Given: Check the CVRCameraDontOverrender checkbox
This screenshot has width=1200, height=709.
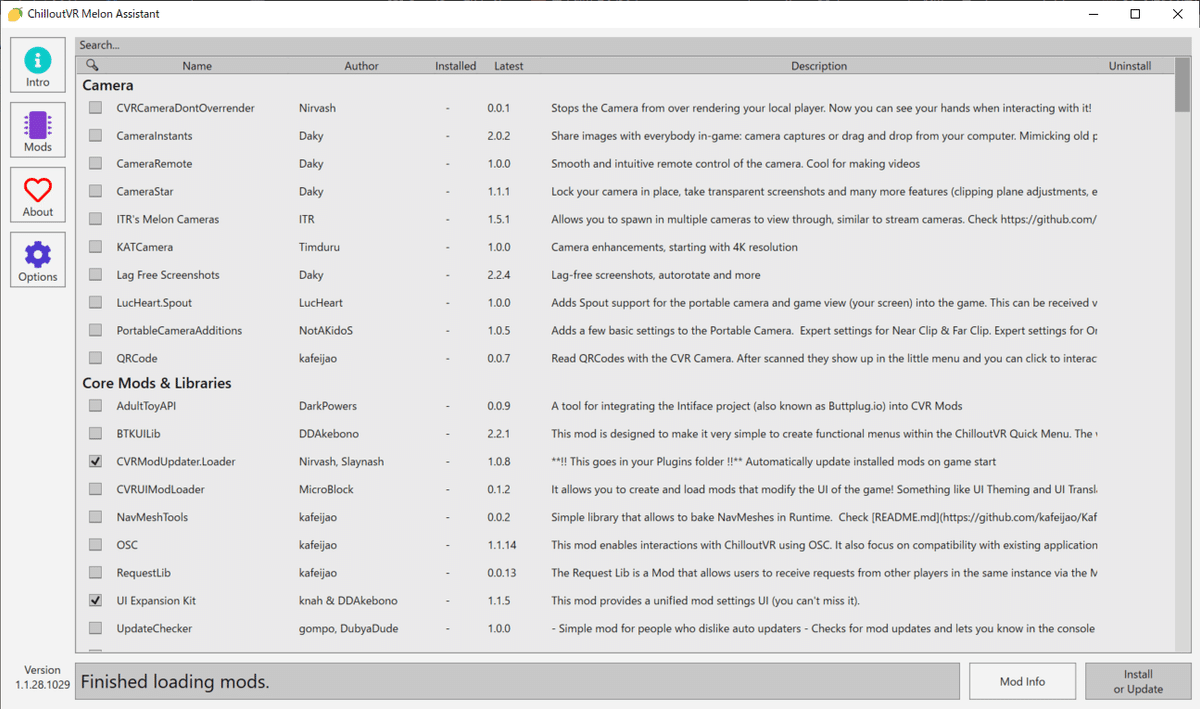Looking at the screenshot, I should click(x=95, y=107).
